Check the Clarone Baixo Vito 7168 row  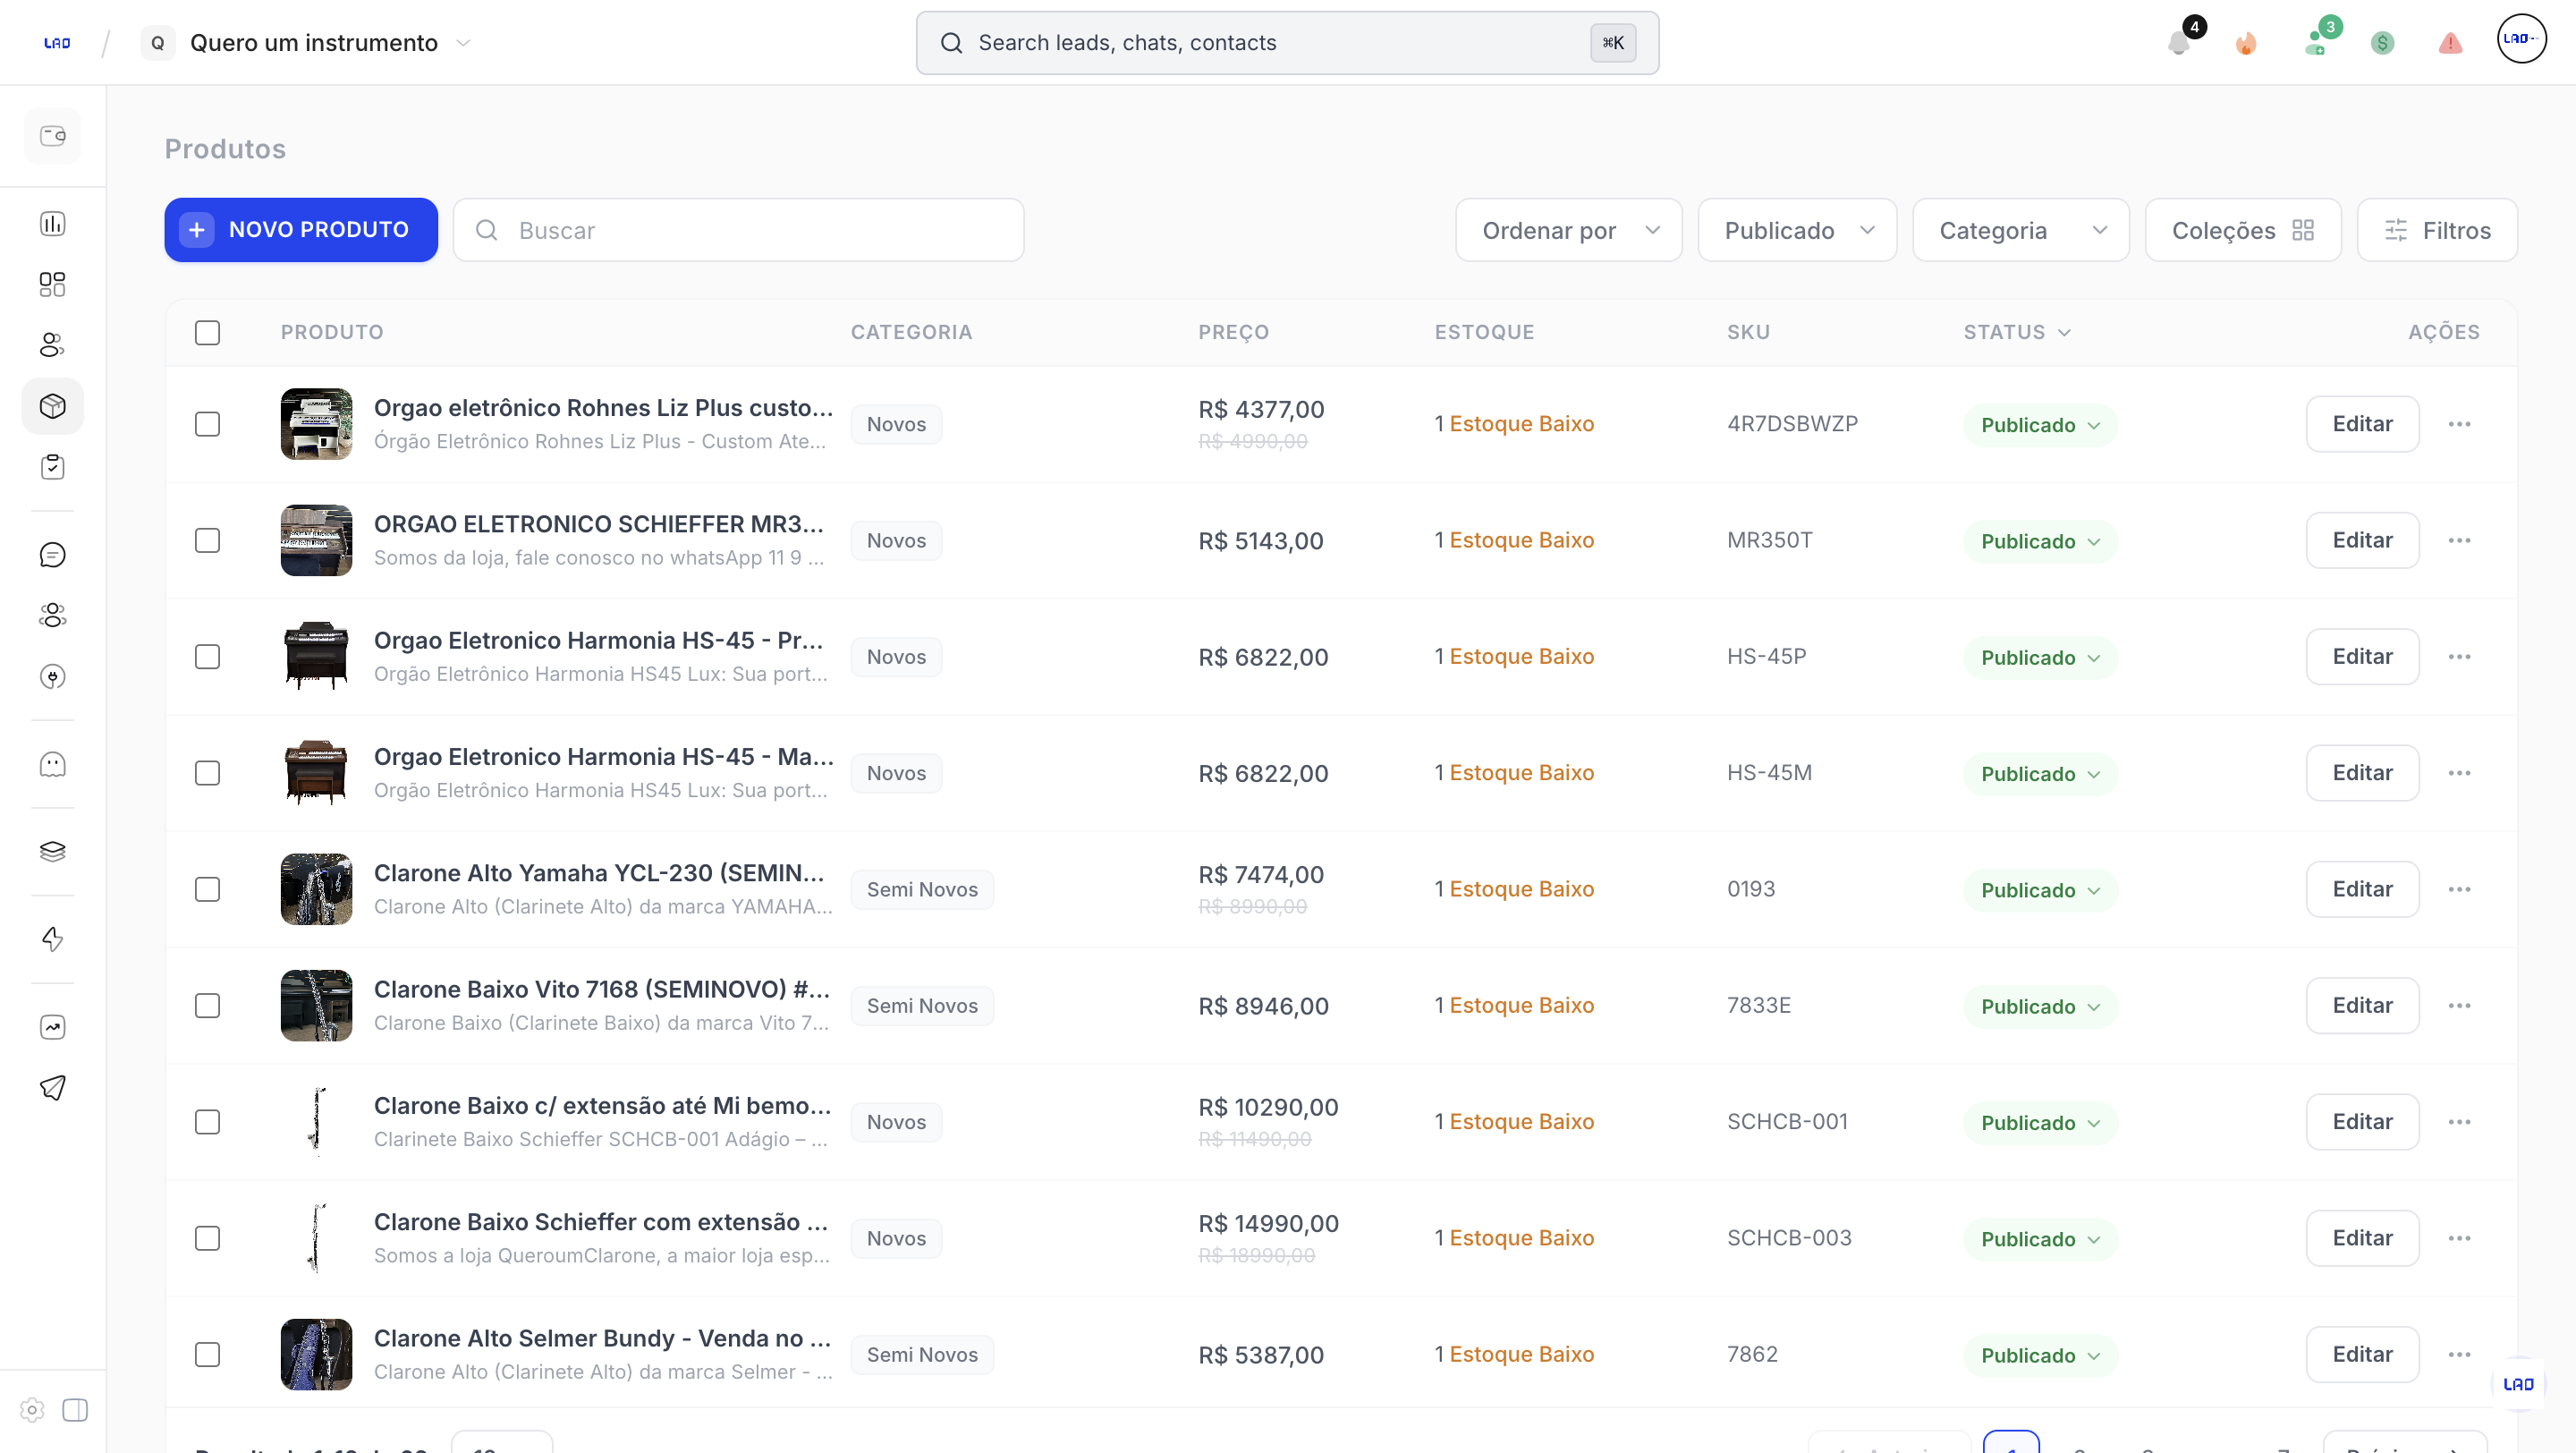[208, 1006]
